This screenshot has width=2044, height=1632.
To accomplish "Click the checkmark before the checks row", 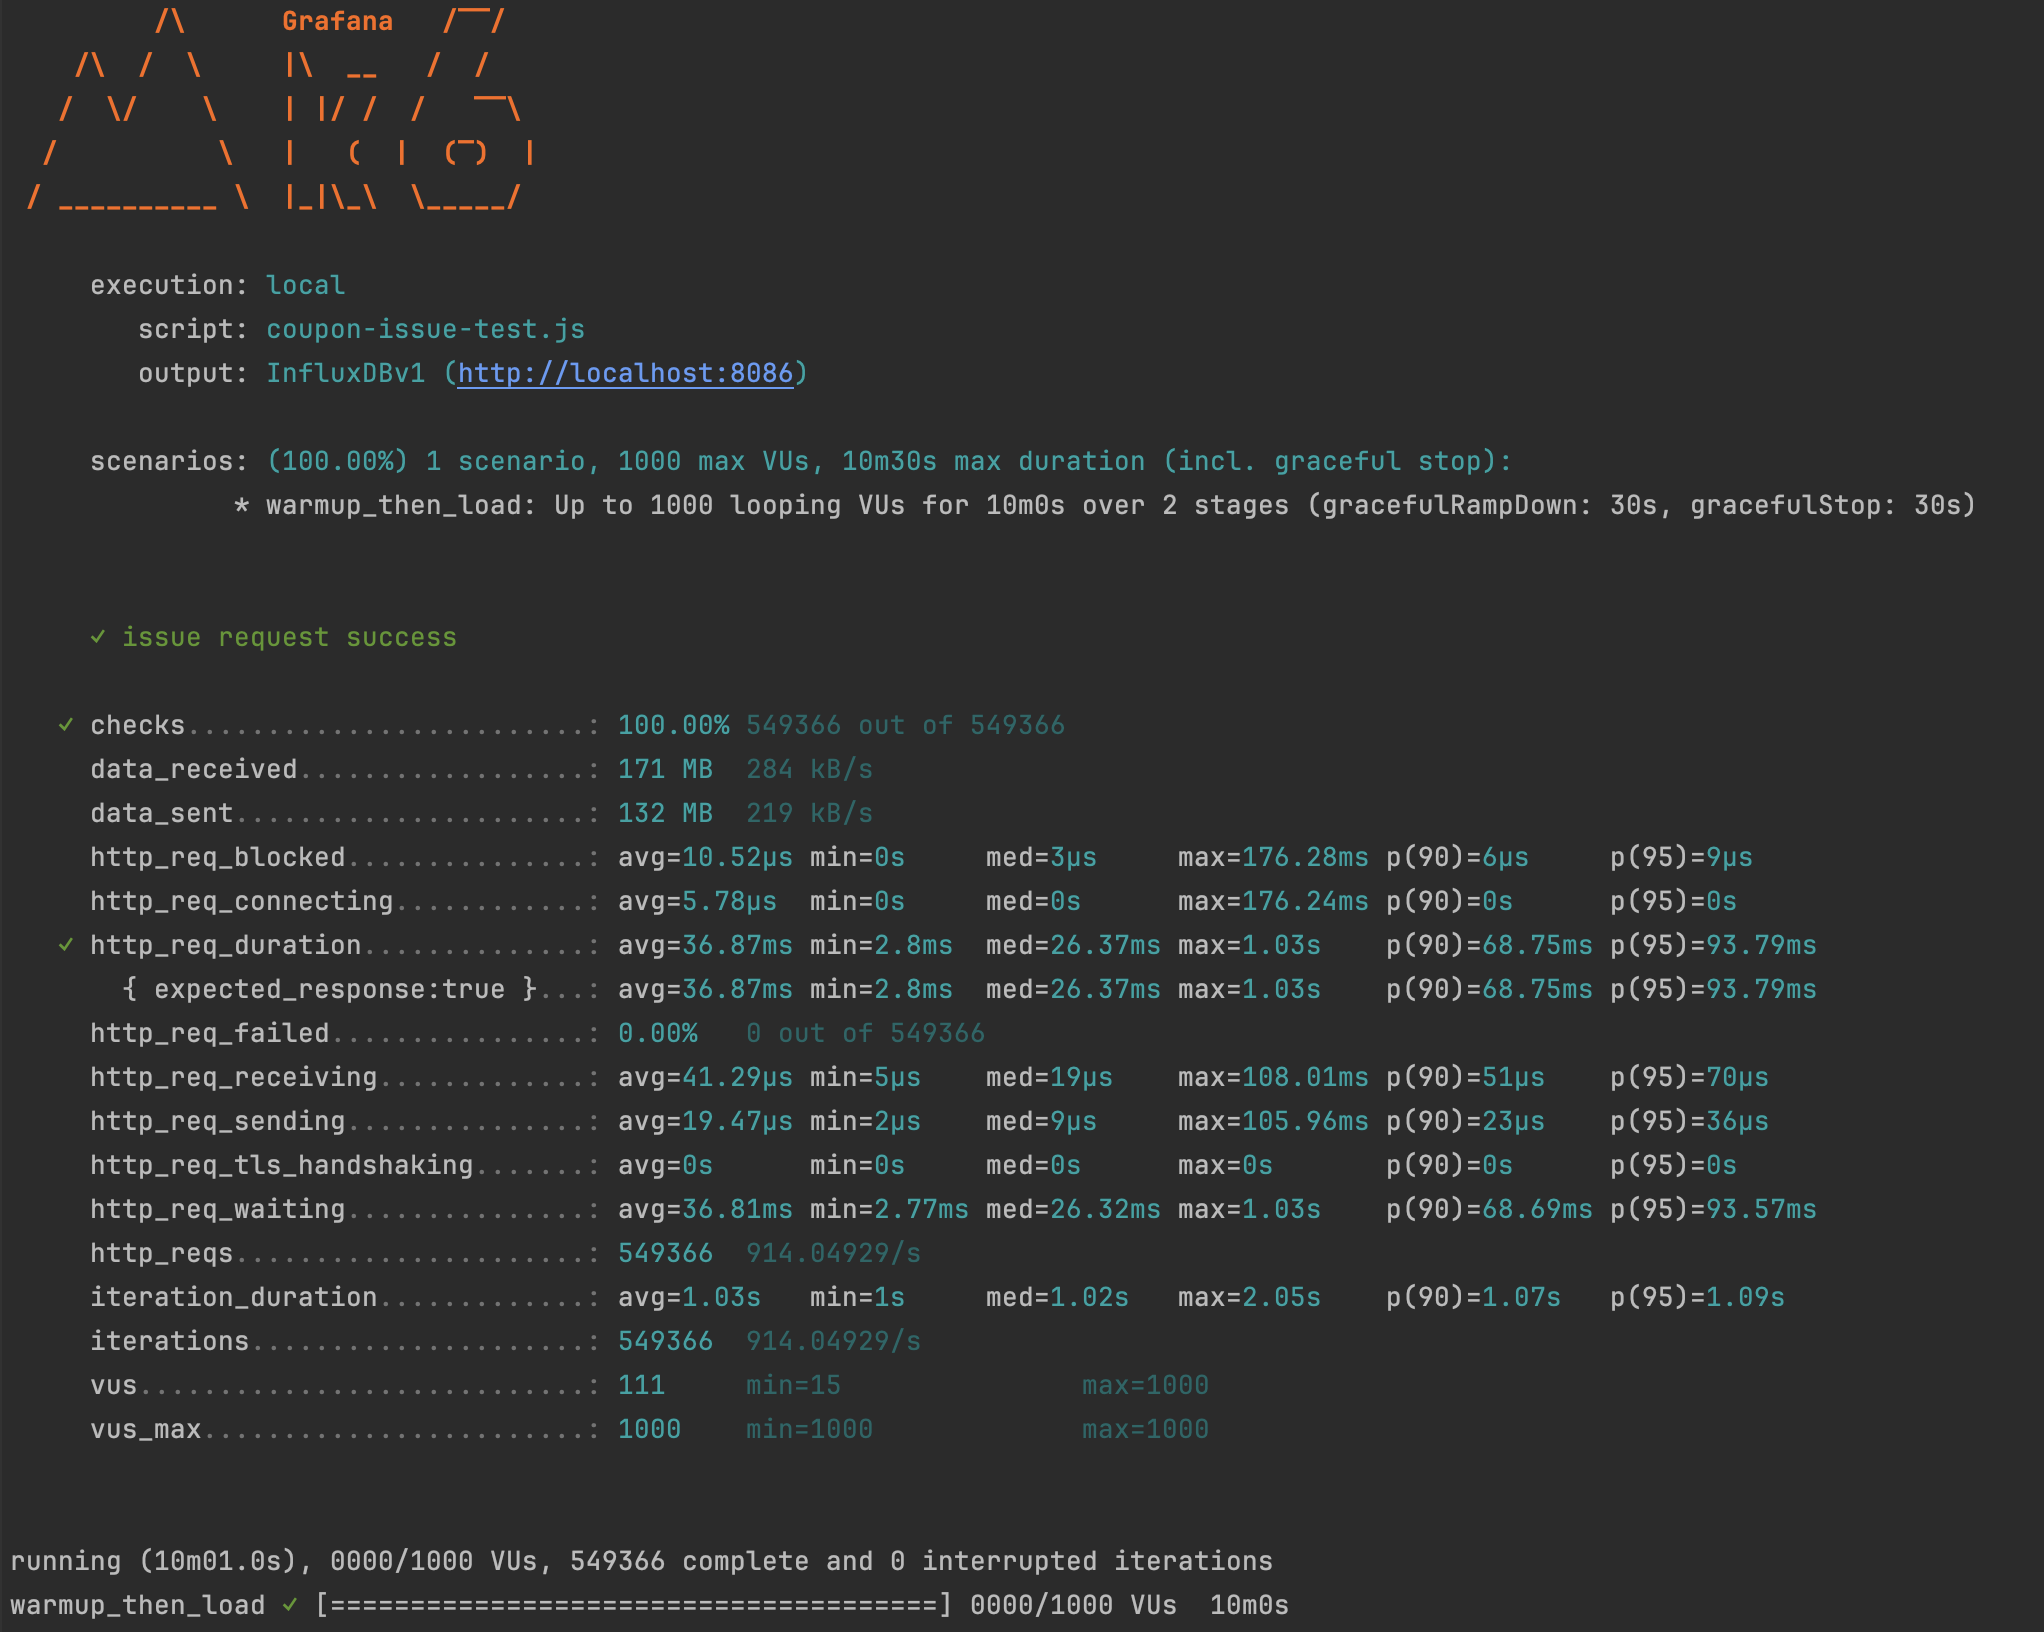I will pos(66,725).
